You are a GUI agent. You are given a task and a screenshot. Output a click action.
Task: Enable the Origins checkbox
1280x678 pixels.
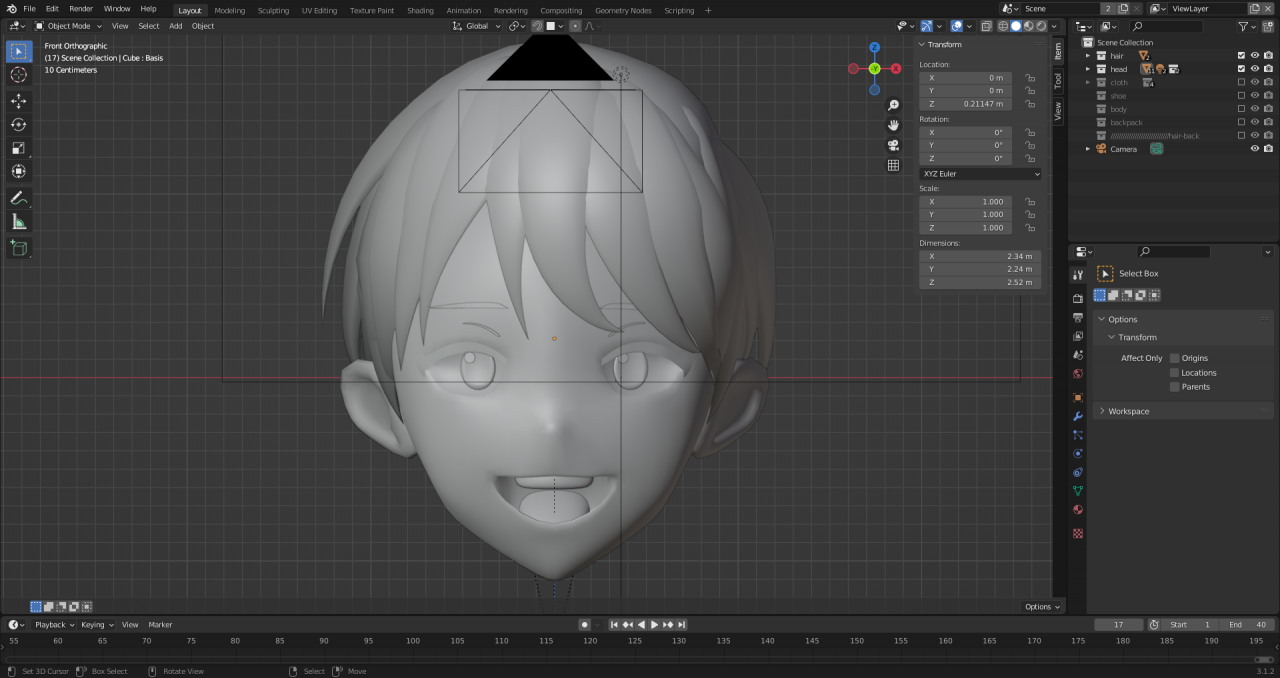[x=1175, y=358]
